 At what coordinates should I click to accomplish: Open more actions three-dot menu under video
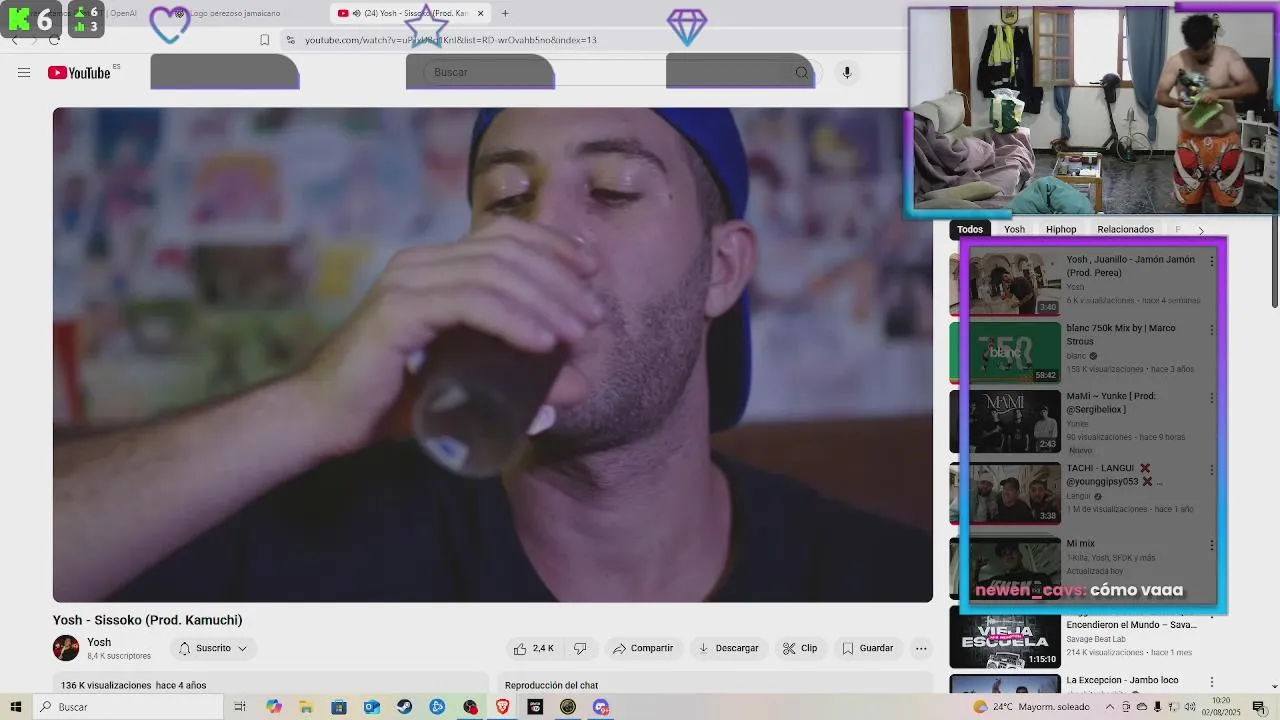pyautogui.click(x=921, y=648)
